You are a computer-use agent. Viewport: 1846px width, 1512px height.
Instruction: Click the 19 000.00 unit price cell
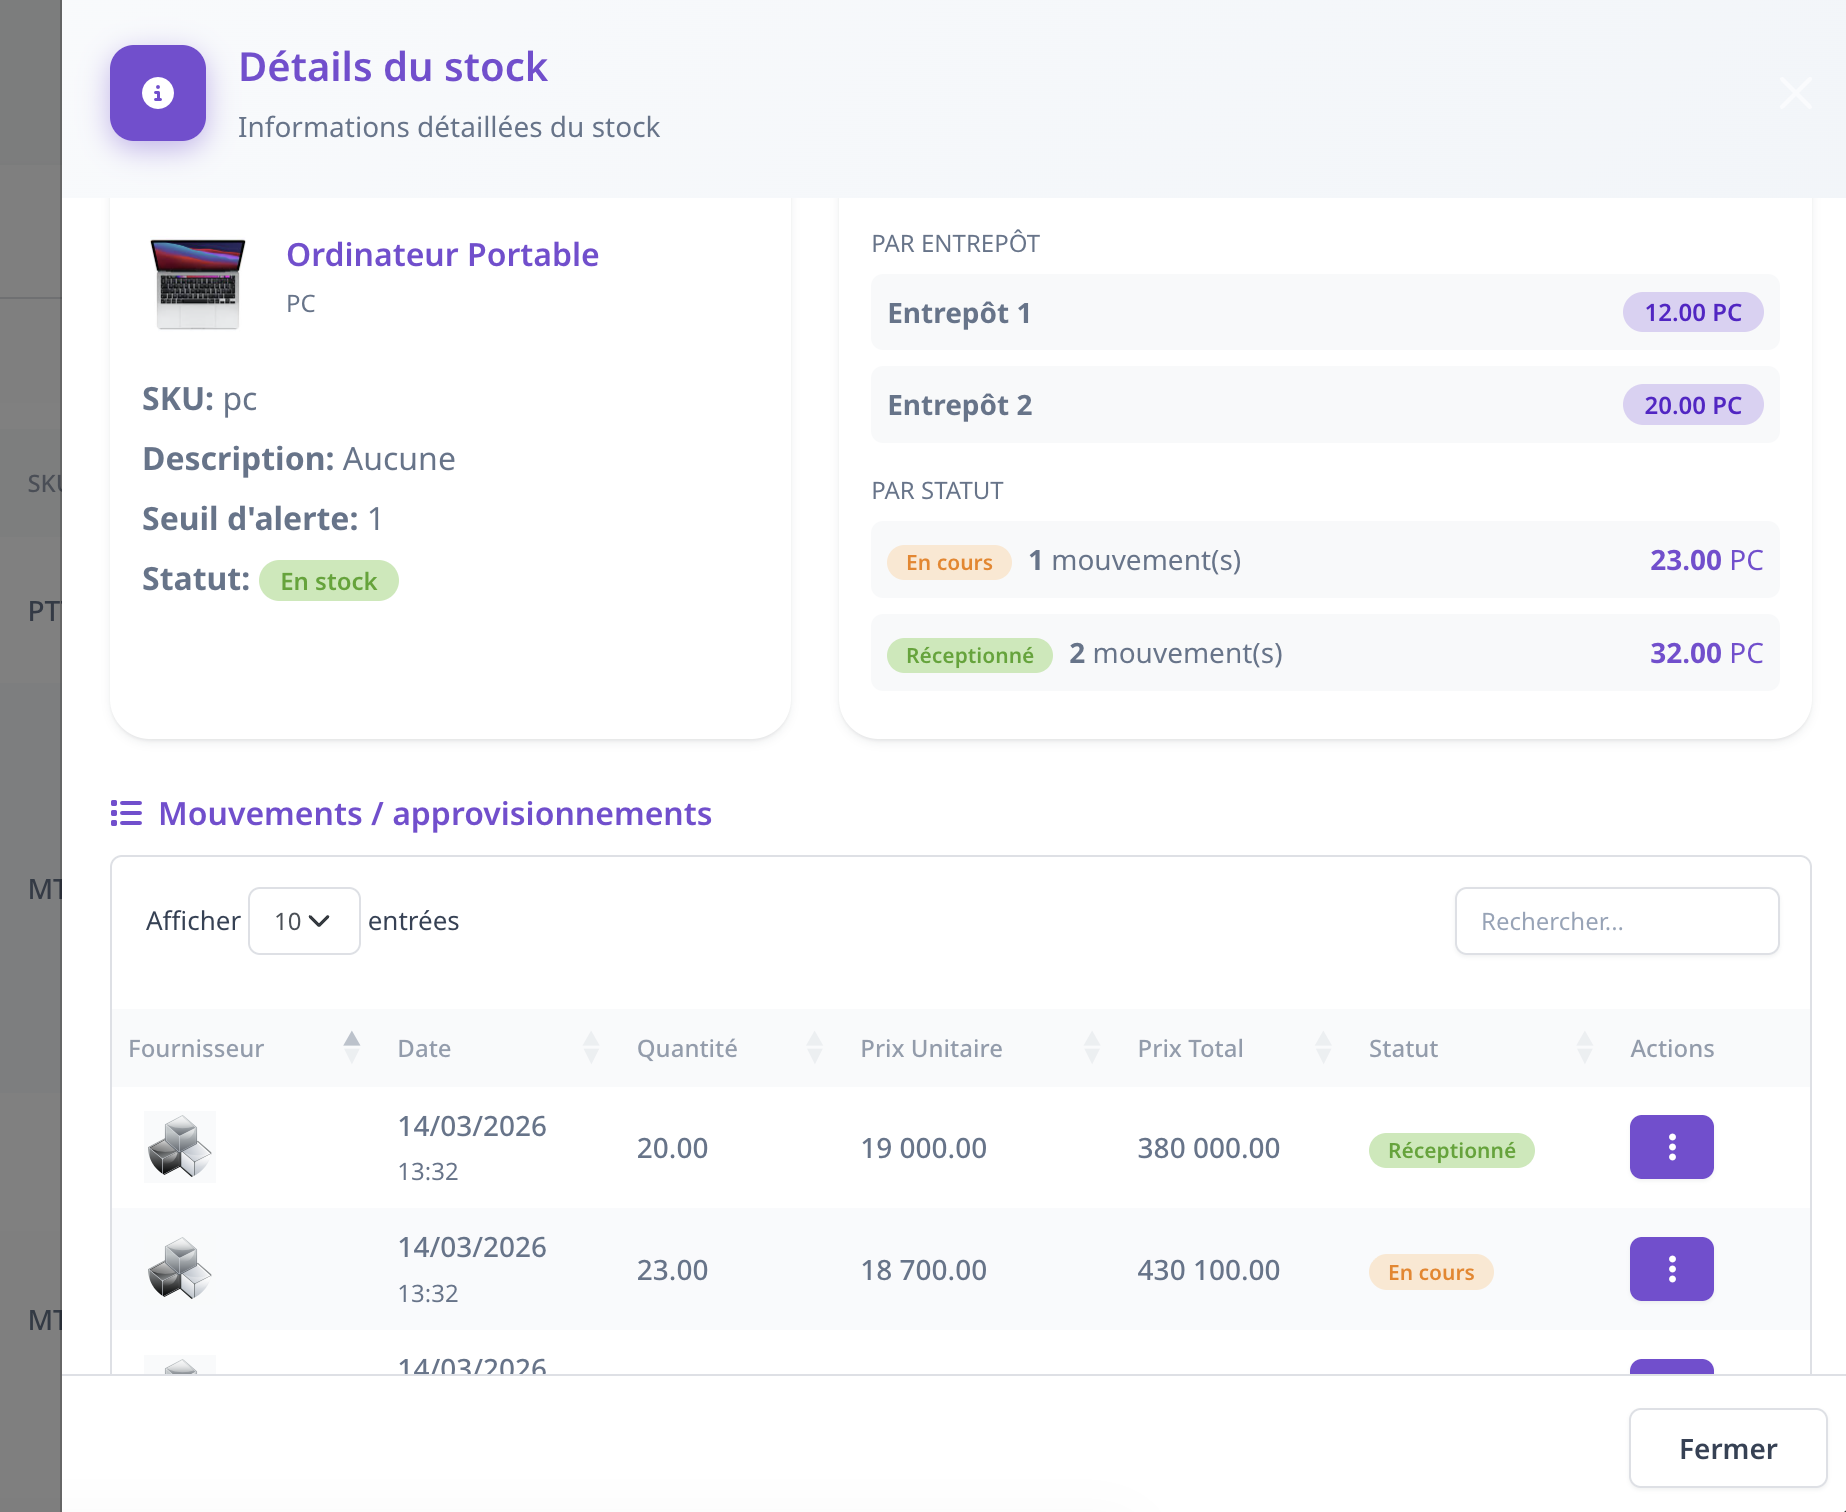coord(923,1148)
